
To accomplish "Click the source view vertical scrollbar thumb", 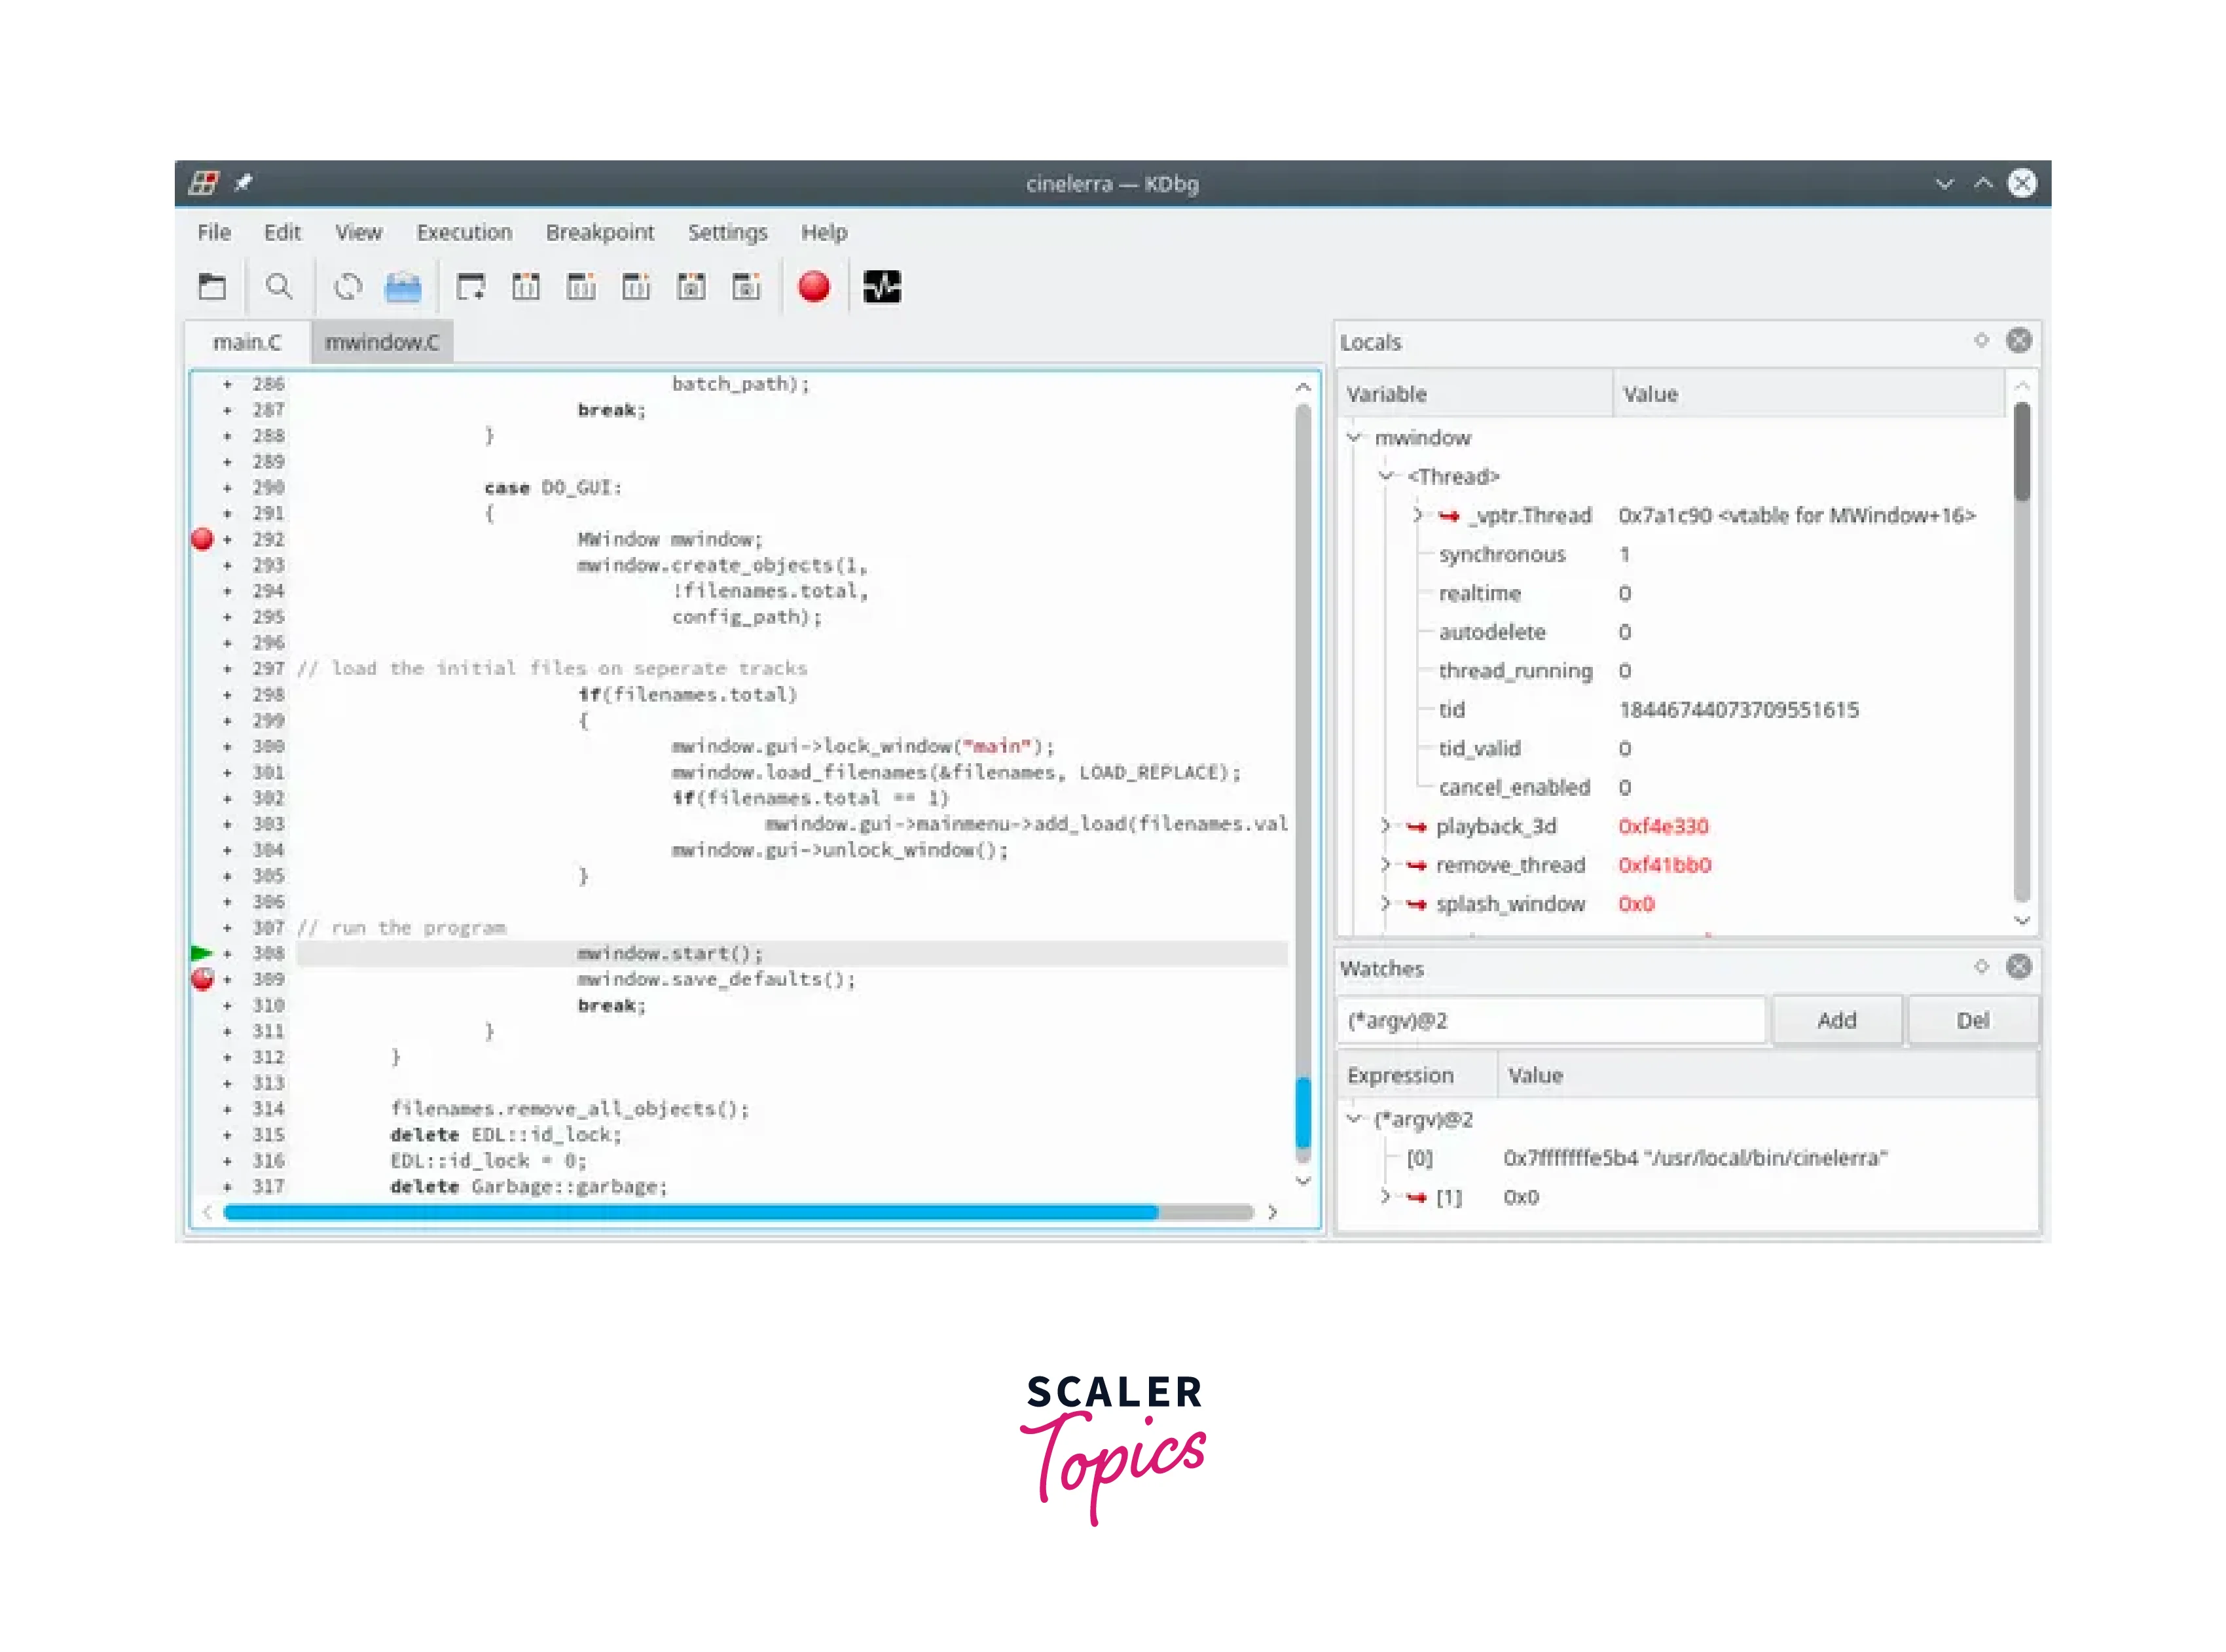I will tap(1303, 1112).
